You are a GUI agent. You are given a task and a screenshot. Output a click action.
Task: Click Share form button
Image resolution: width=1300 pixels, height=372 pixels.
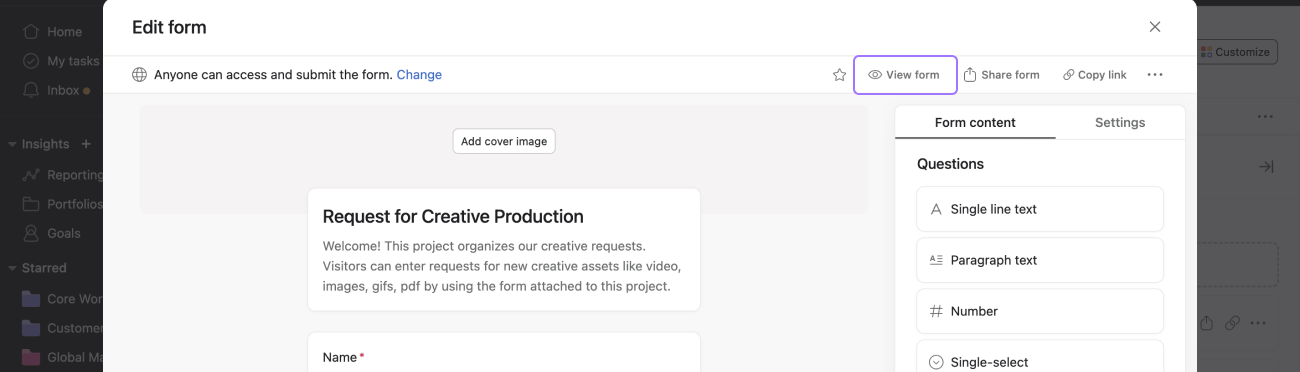click(x=1002, y=75)
